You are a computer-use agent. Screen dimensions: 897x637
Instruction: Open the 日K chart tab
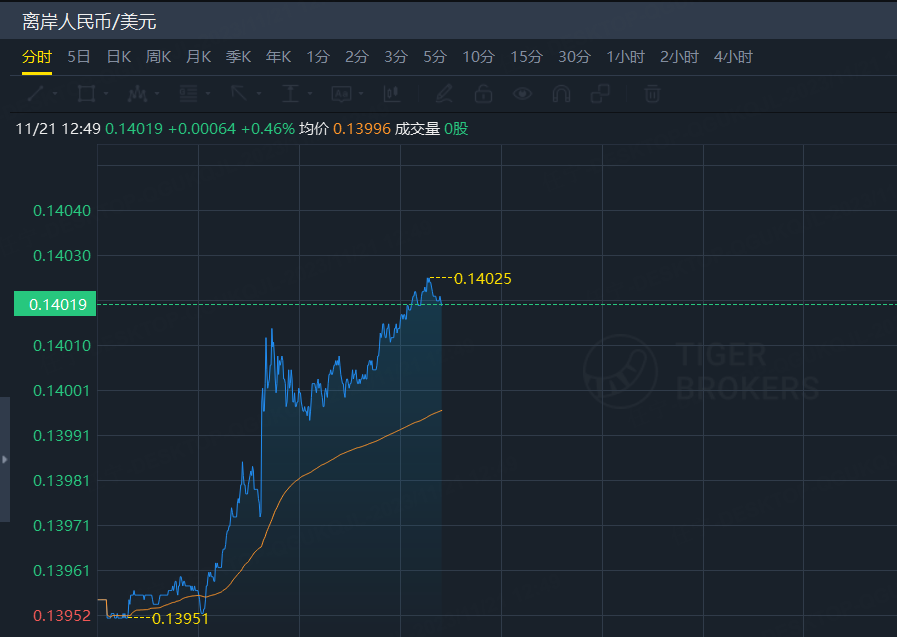coord(119,57)
